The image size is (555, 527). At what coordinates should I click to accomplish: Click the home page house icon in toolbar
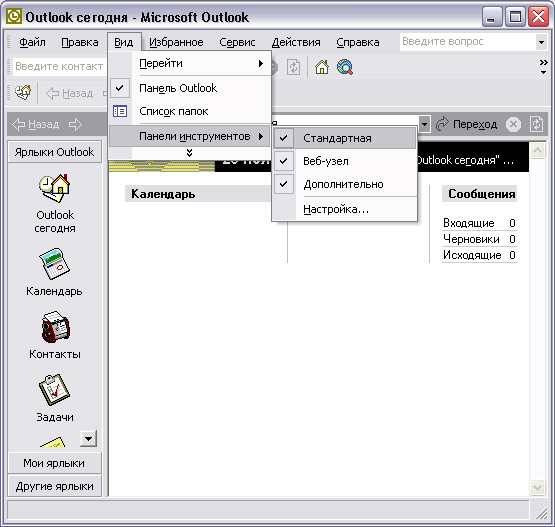click(322, 67)
